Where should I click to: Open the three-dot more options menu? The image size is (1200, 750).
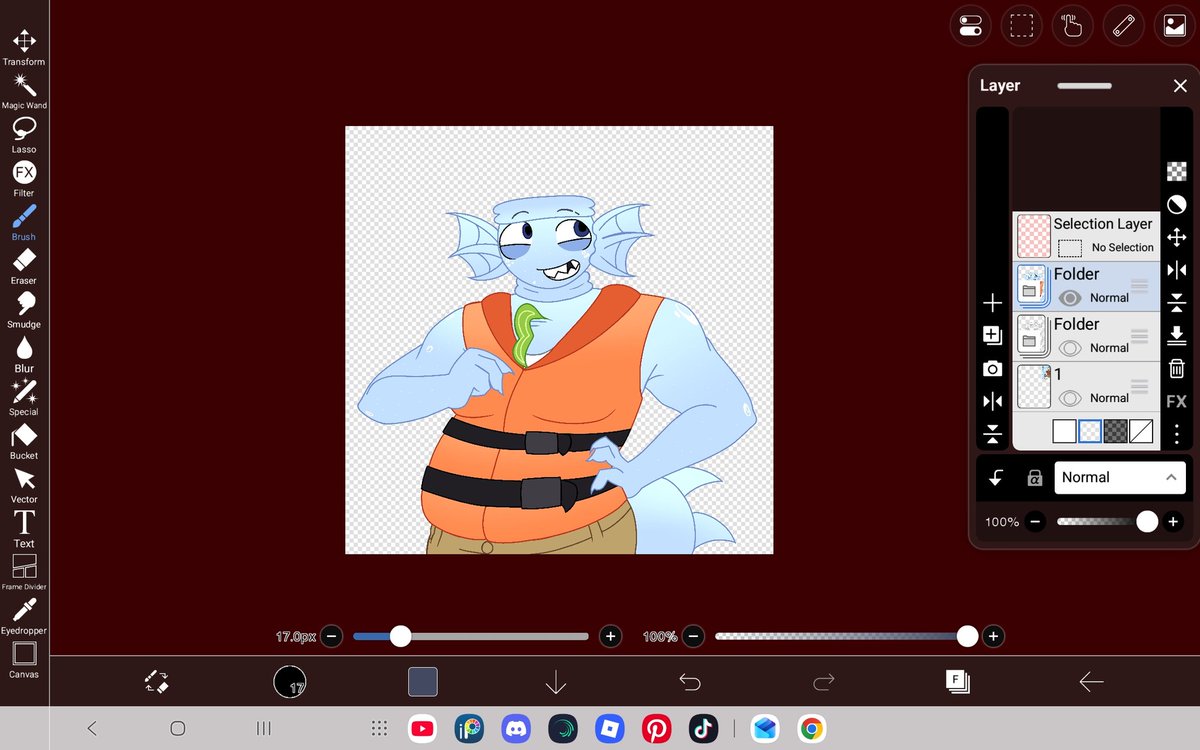pyautogui.click(x=1177, y=434)
